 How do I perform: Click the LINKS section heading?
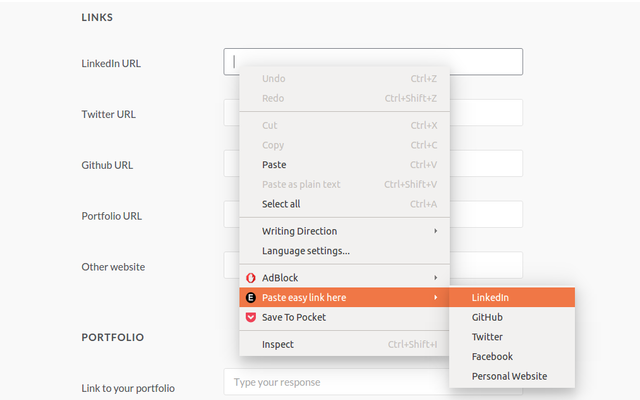pyautogui.click(x=97, y=18)
